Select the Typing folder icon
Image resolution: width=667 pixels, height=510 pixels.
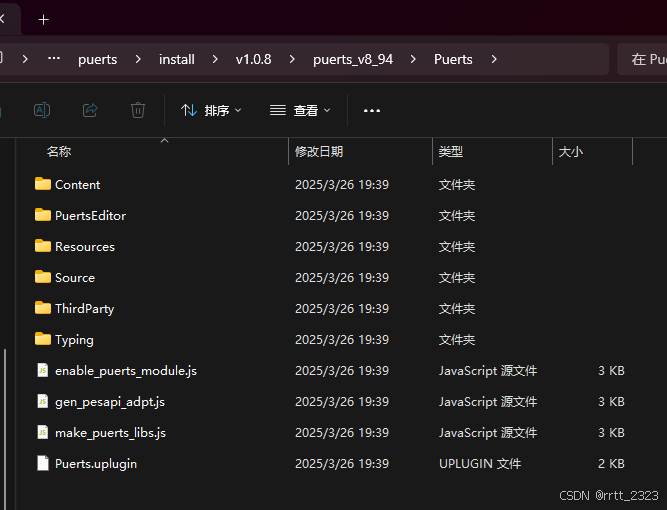[43, 339]
